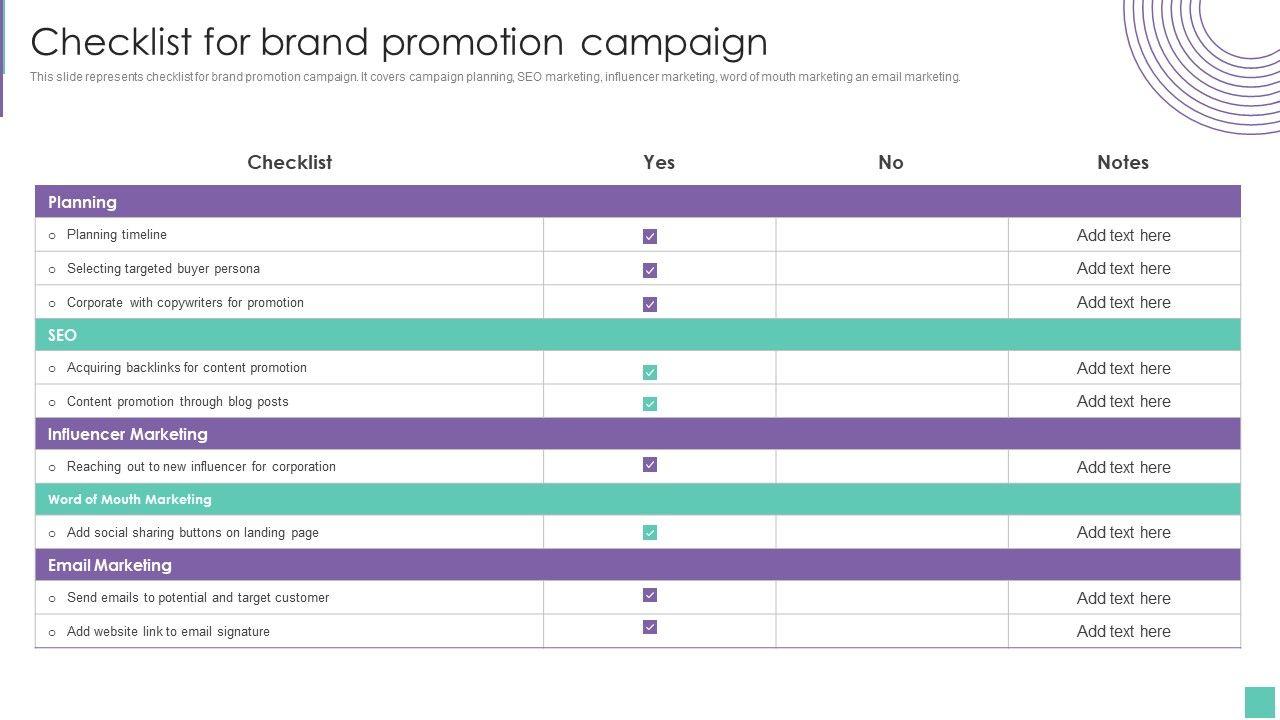Toggle the Planning timeline Yes checkbox

pos(650,237)
